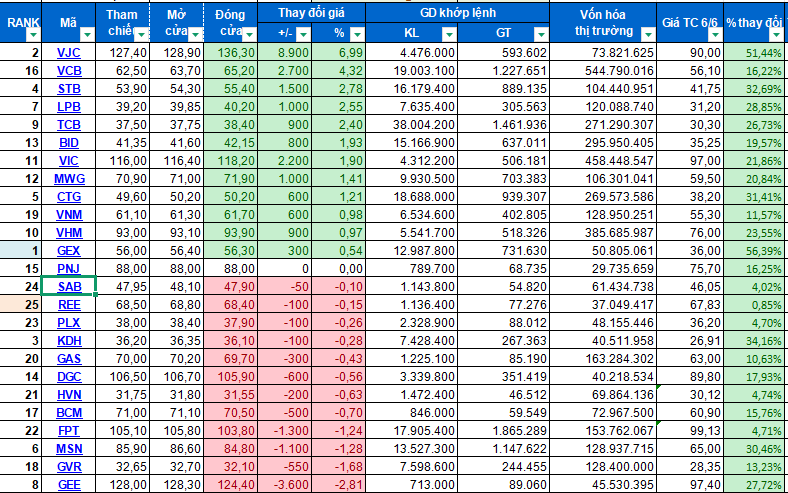Open the % price change filter dropdown

click(x=357, y=34)
